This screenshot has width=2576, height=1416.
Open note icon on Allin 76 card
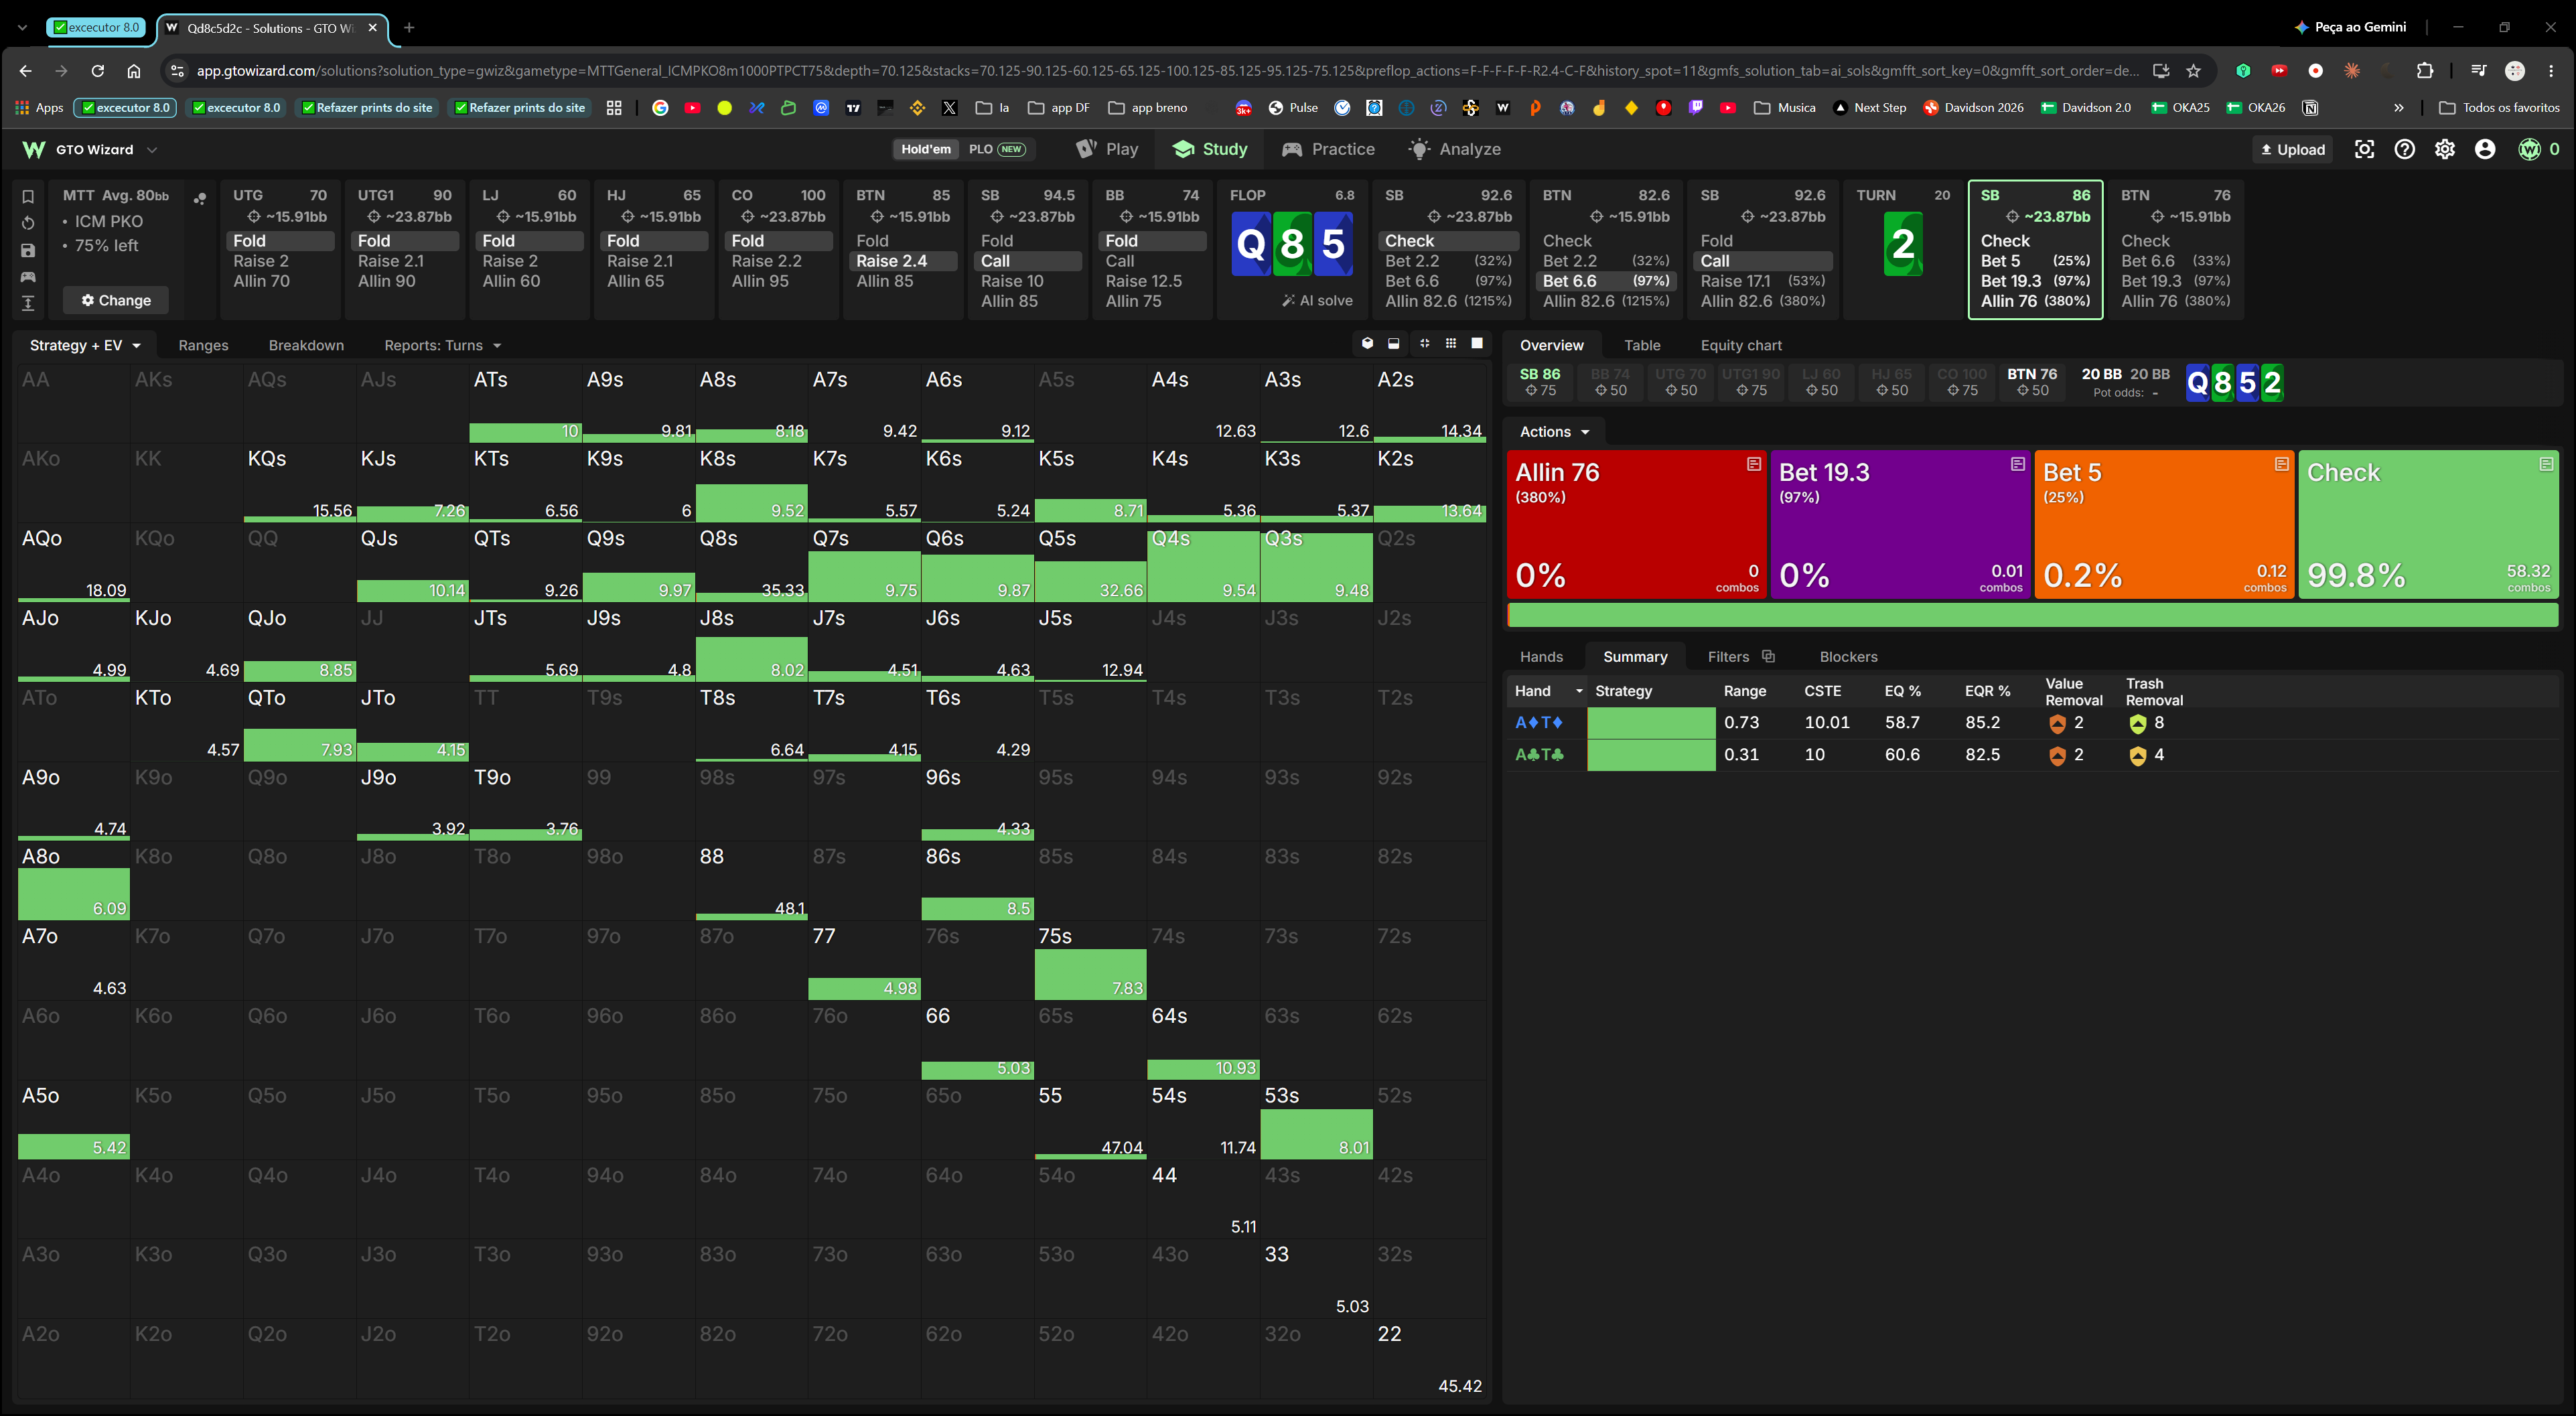[1753, 464]
